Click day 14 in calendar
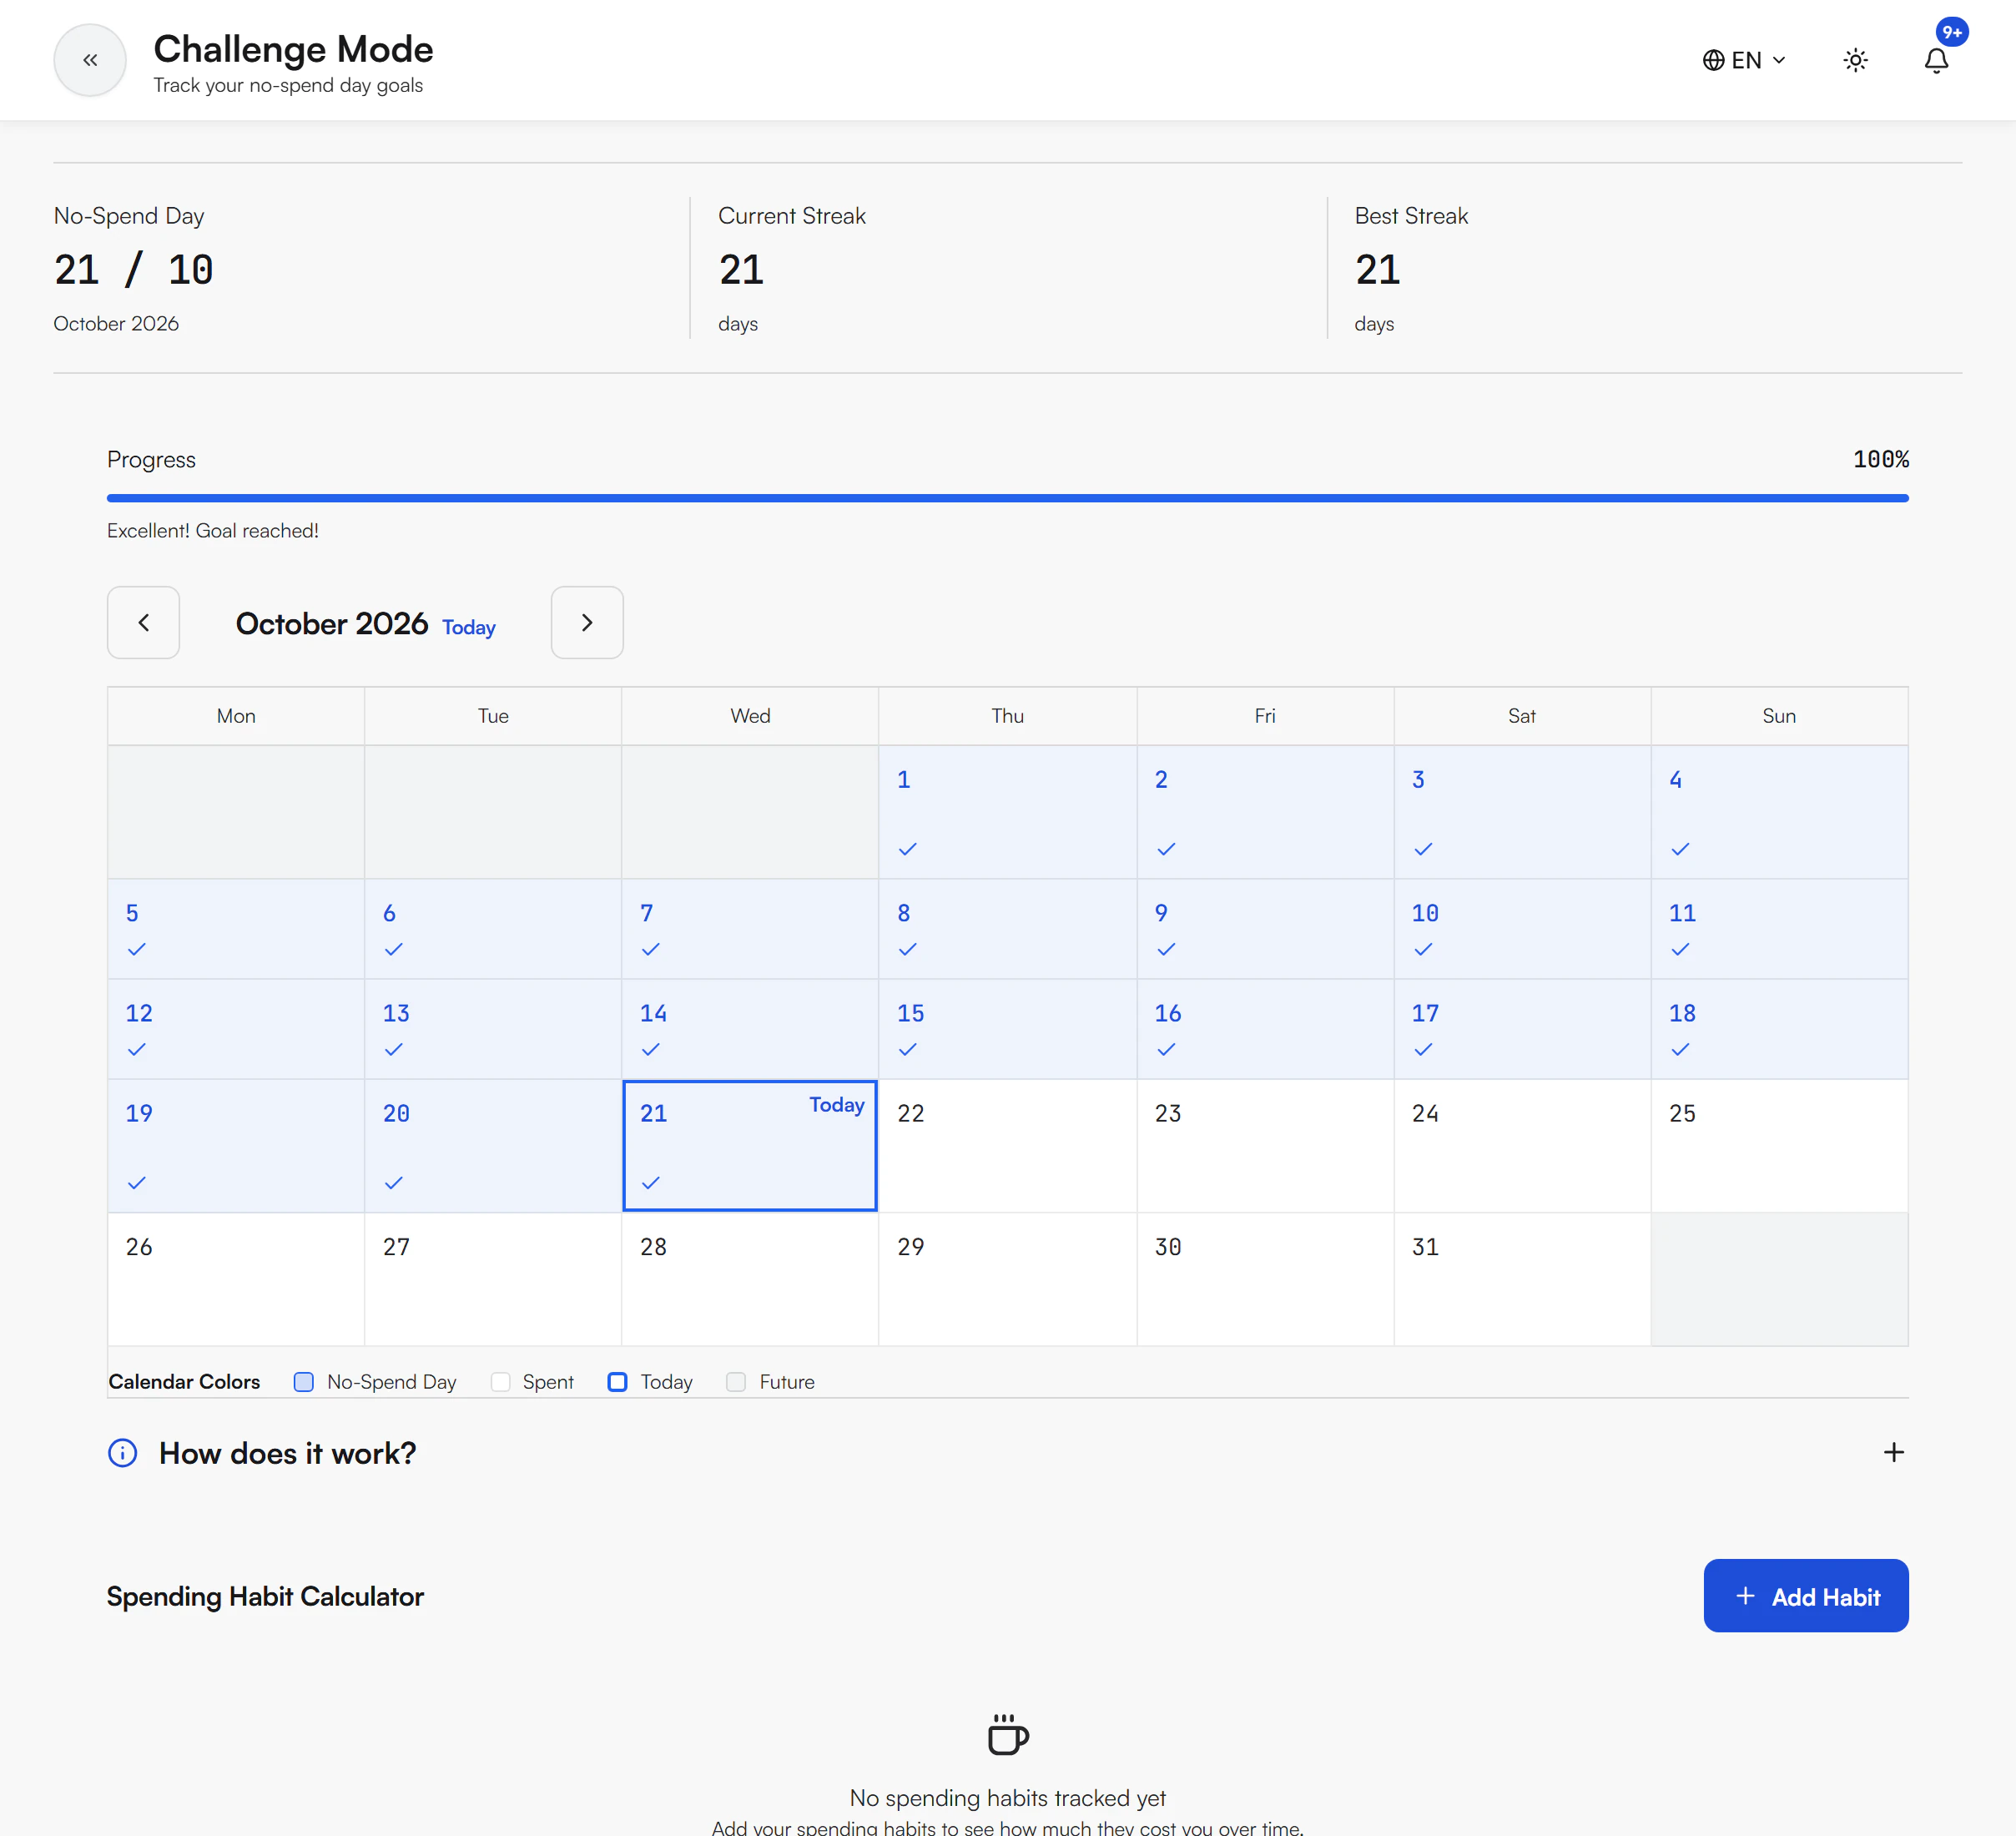Viewport: 2016px width, 1836px height. (750, 1029)
